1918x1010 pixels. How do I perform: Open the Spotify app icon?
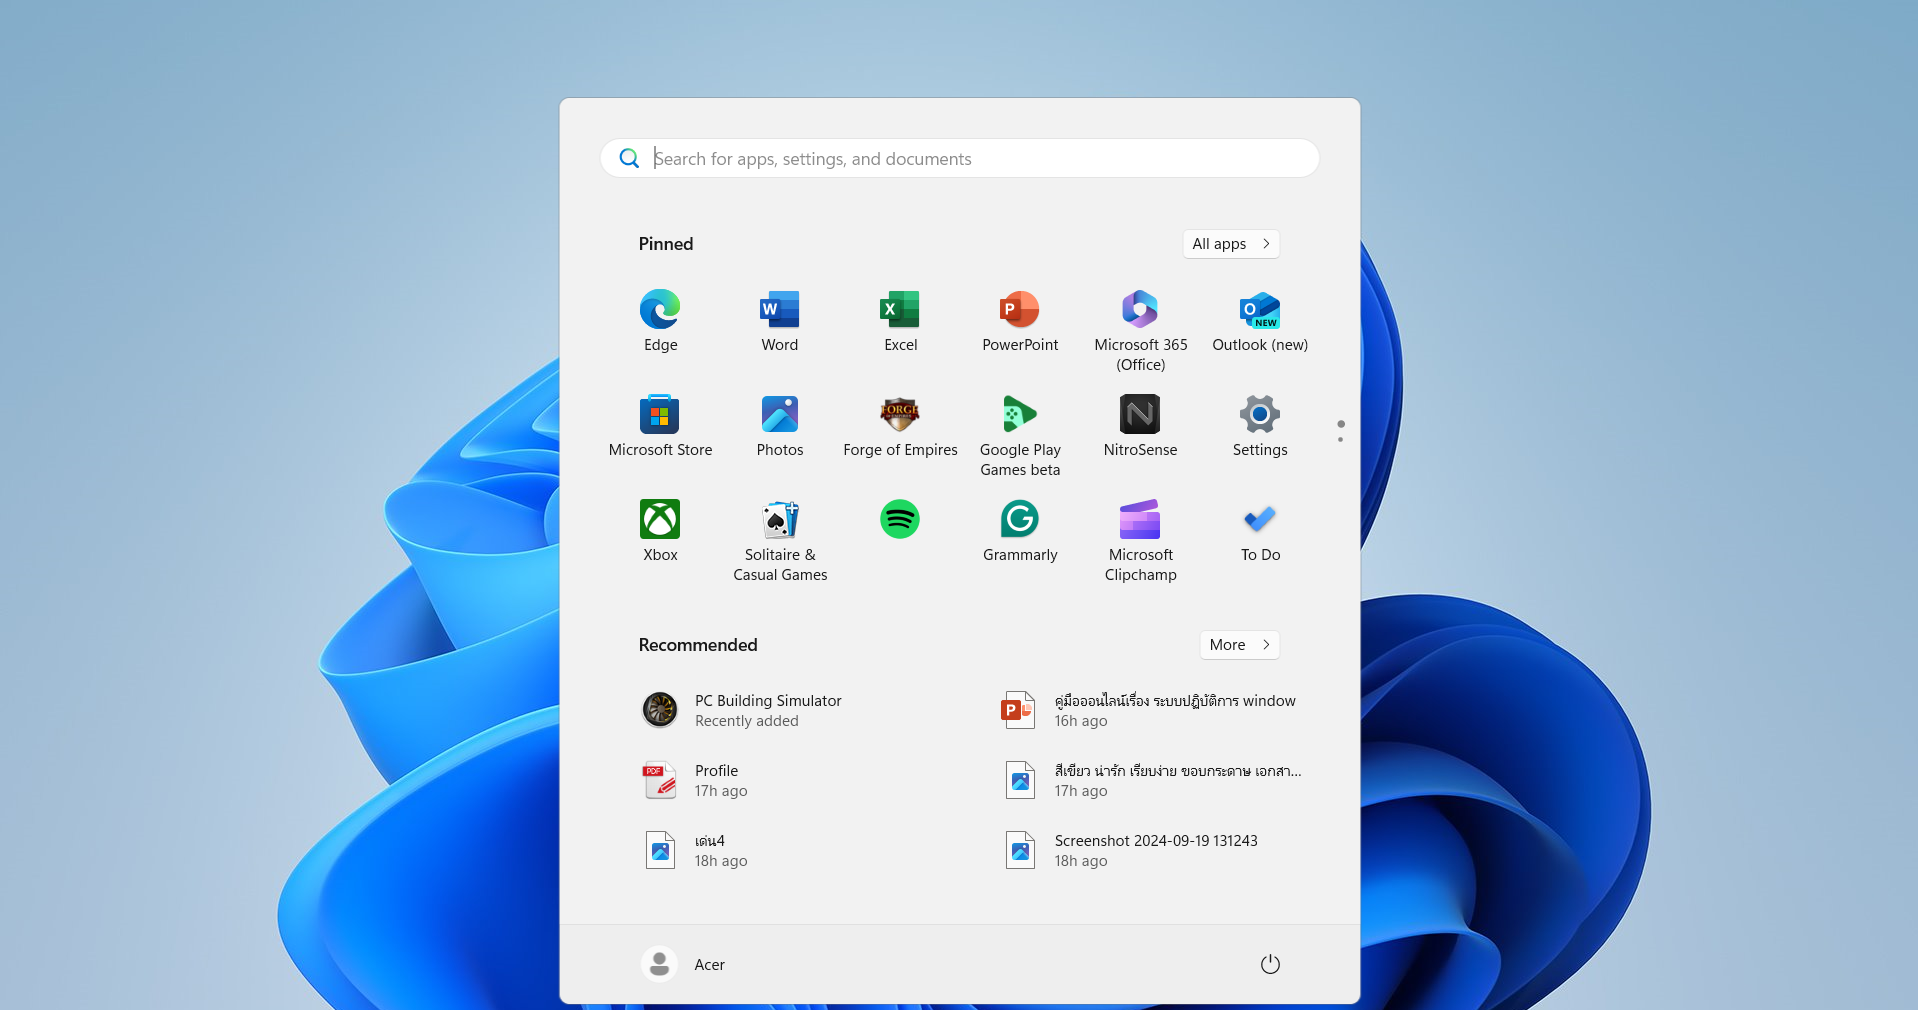(900, 519)
